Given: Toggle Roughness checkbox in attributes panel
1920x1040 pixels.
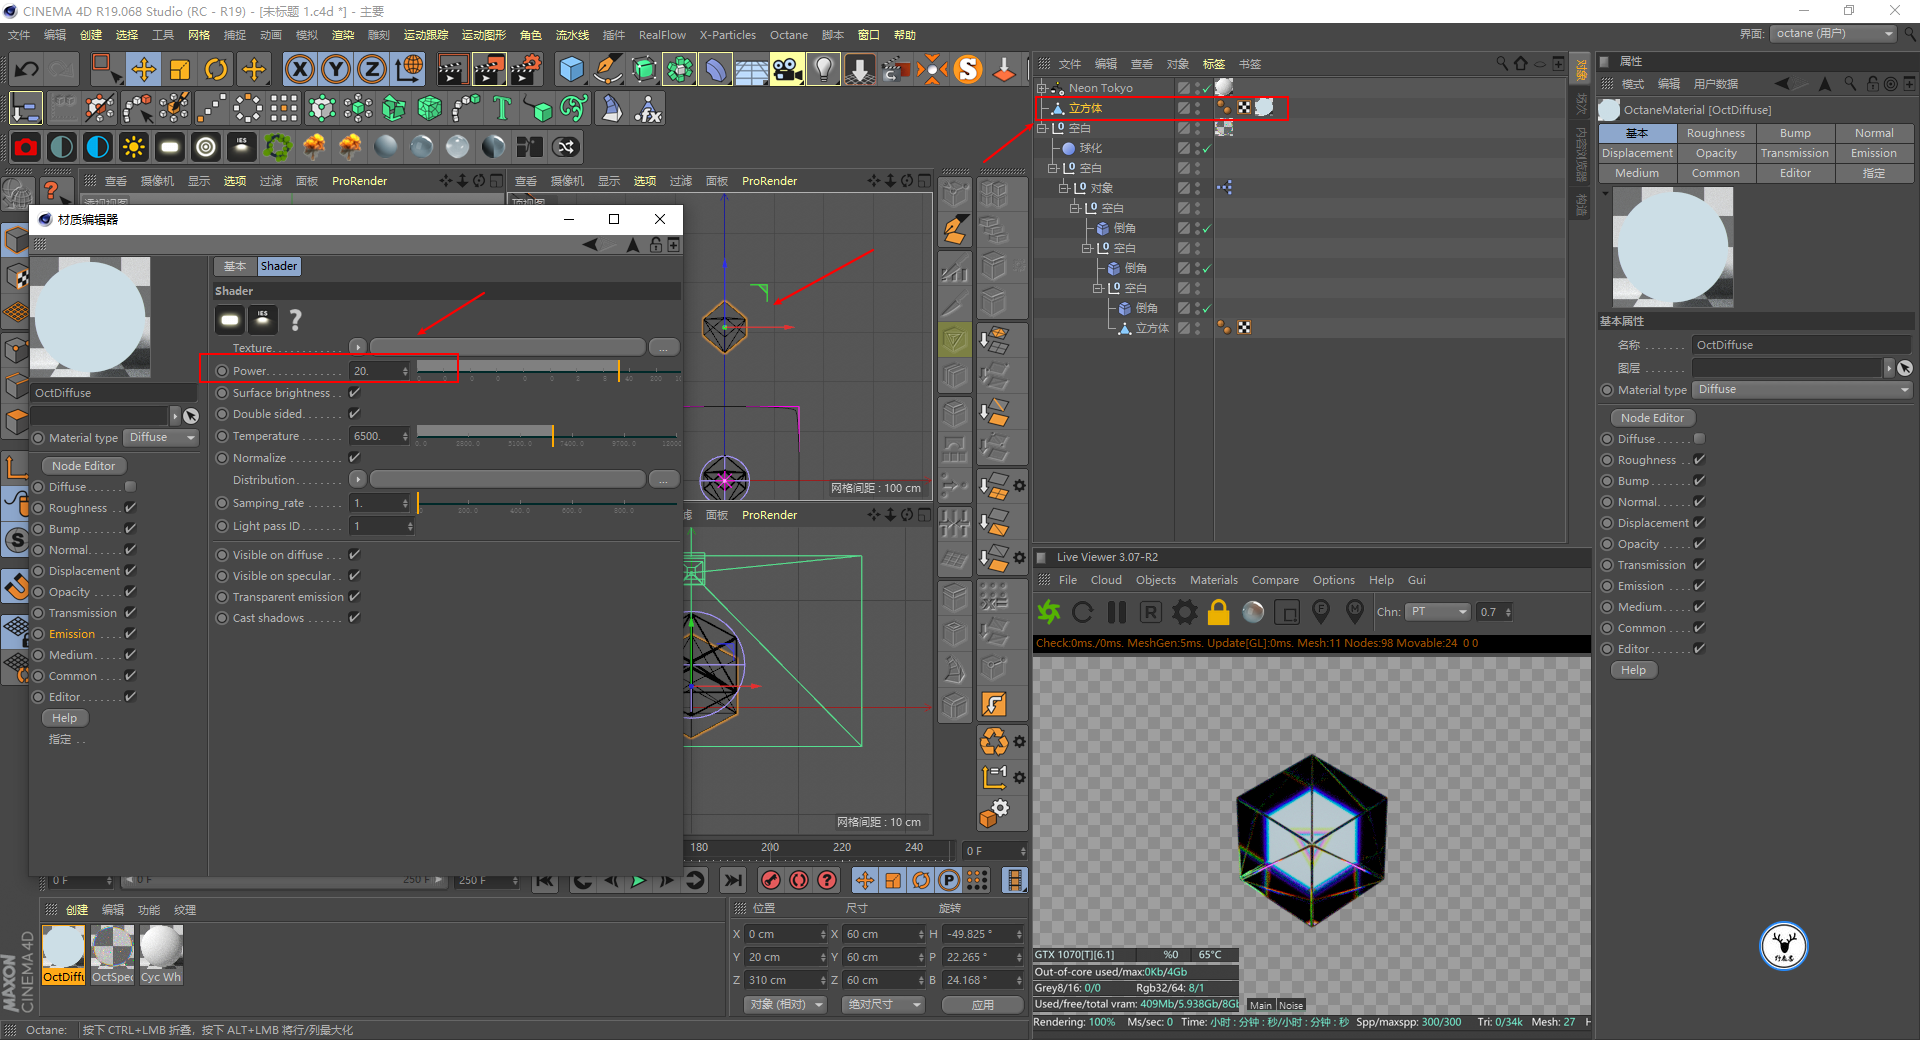Looking at the screenshot, I should (1699, 460).
